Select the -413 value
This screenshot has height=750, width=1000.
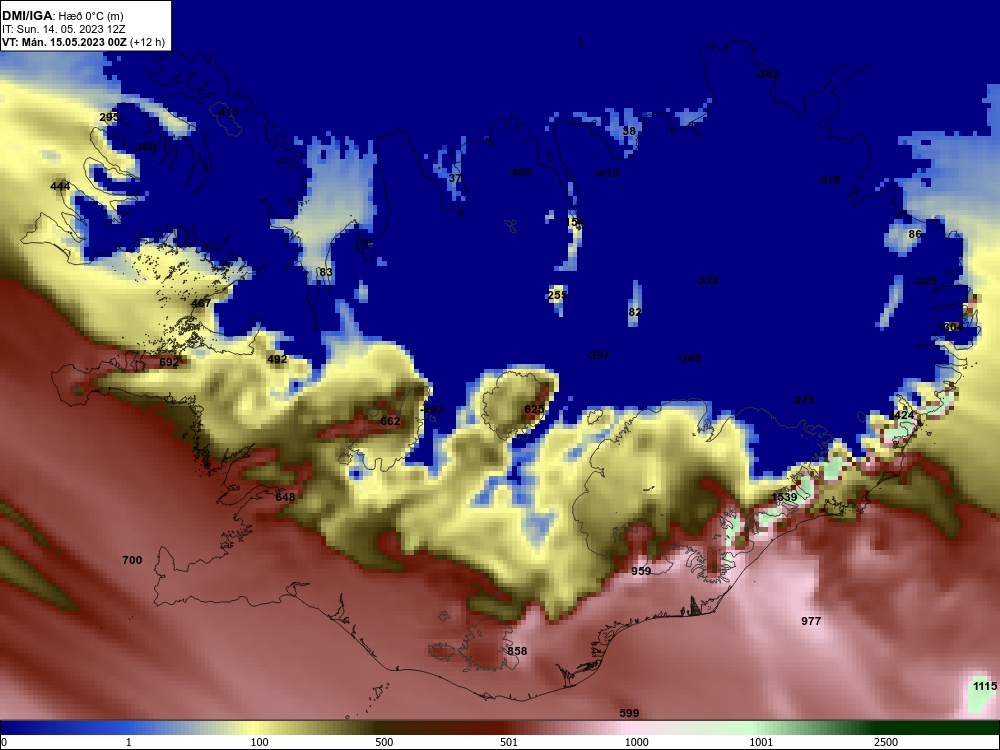click(226, 112)
